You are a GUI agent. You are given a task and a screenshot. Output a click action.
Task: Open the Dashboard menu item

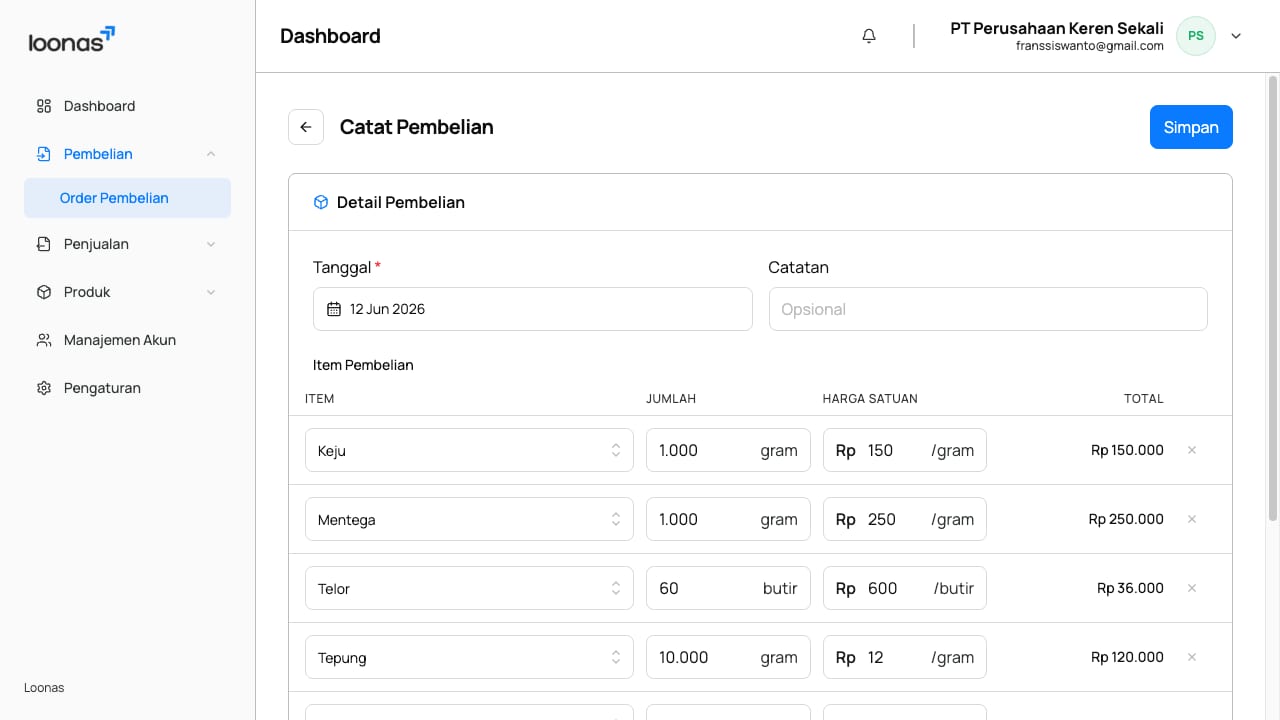click(127, 106)
